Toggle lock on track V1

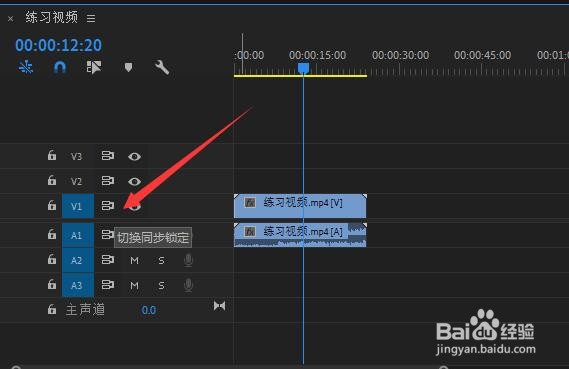point(52,205)
